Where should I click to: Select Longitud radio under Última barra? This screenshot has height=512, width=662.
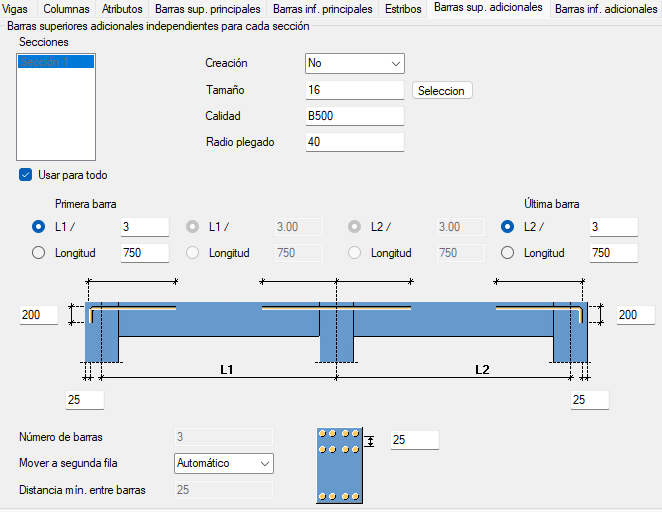507,253
